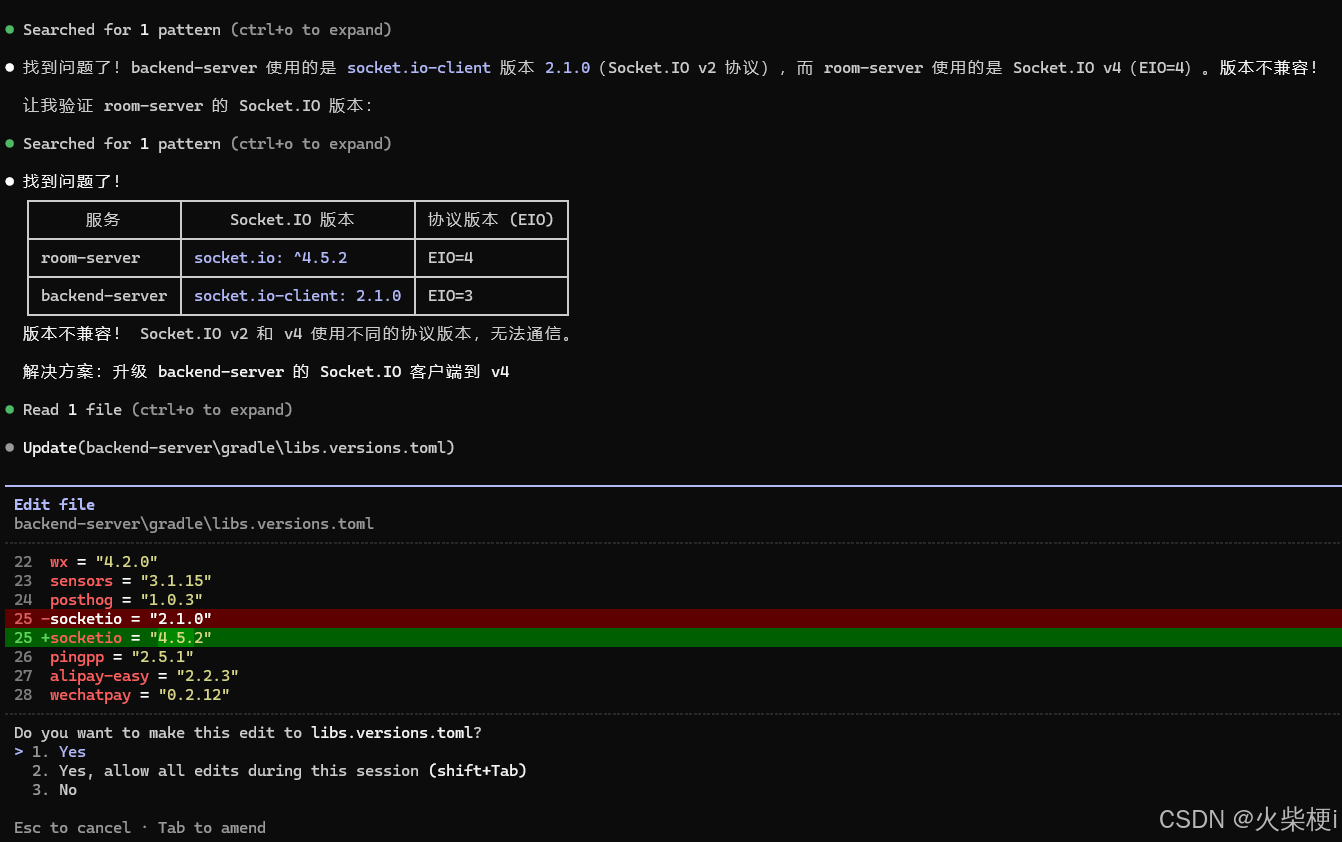Select Yes, allow all edits during this session
1342x842 pixels.
(x=279, y=771)
